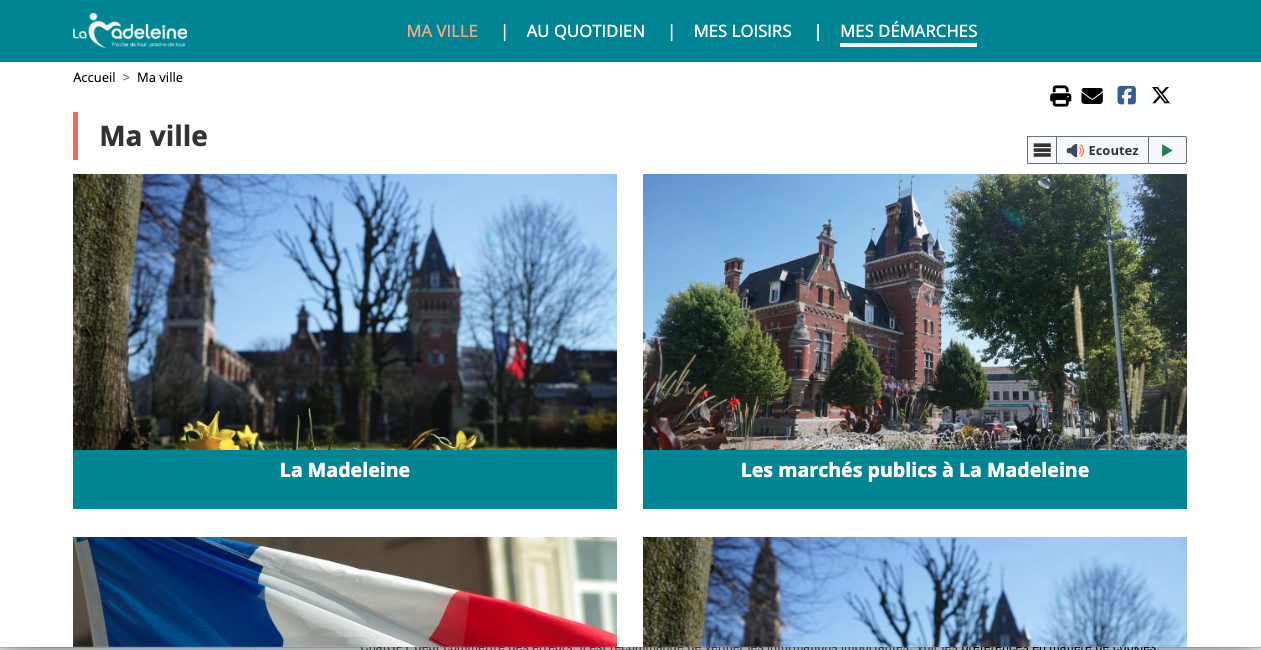This screenshot has height=650, width=1261.
Task: Share page by email envelope icon
Action: (x=1092, y=96)
